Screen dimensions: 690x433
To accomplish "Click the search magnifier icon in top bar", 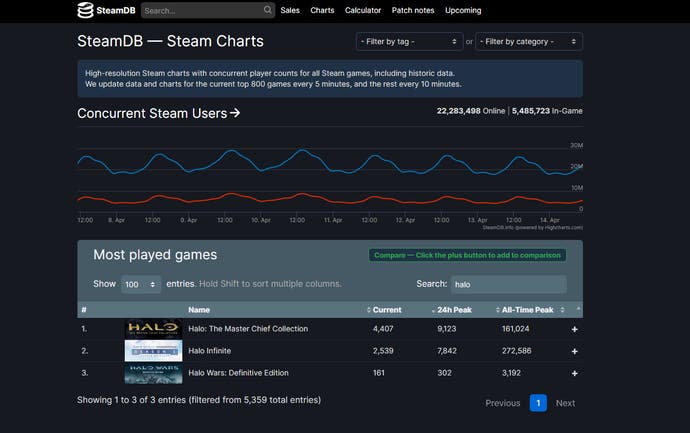I will 268,10.
